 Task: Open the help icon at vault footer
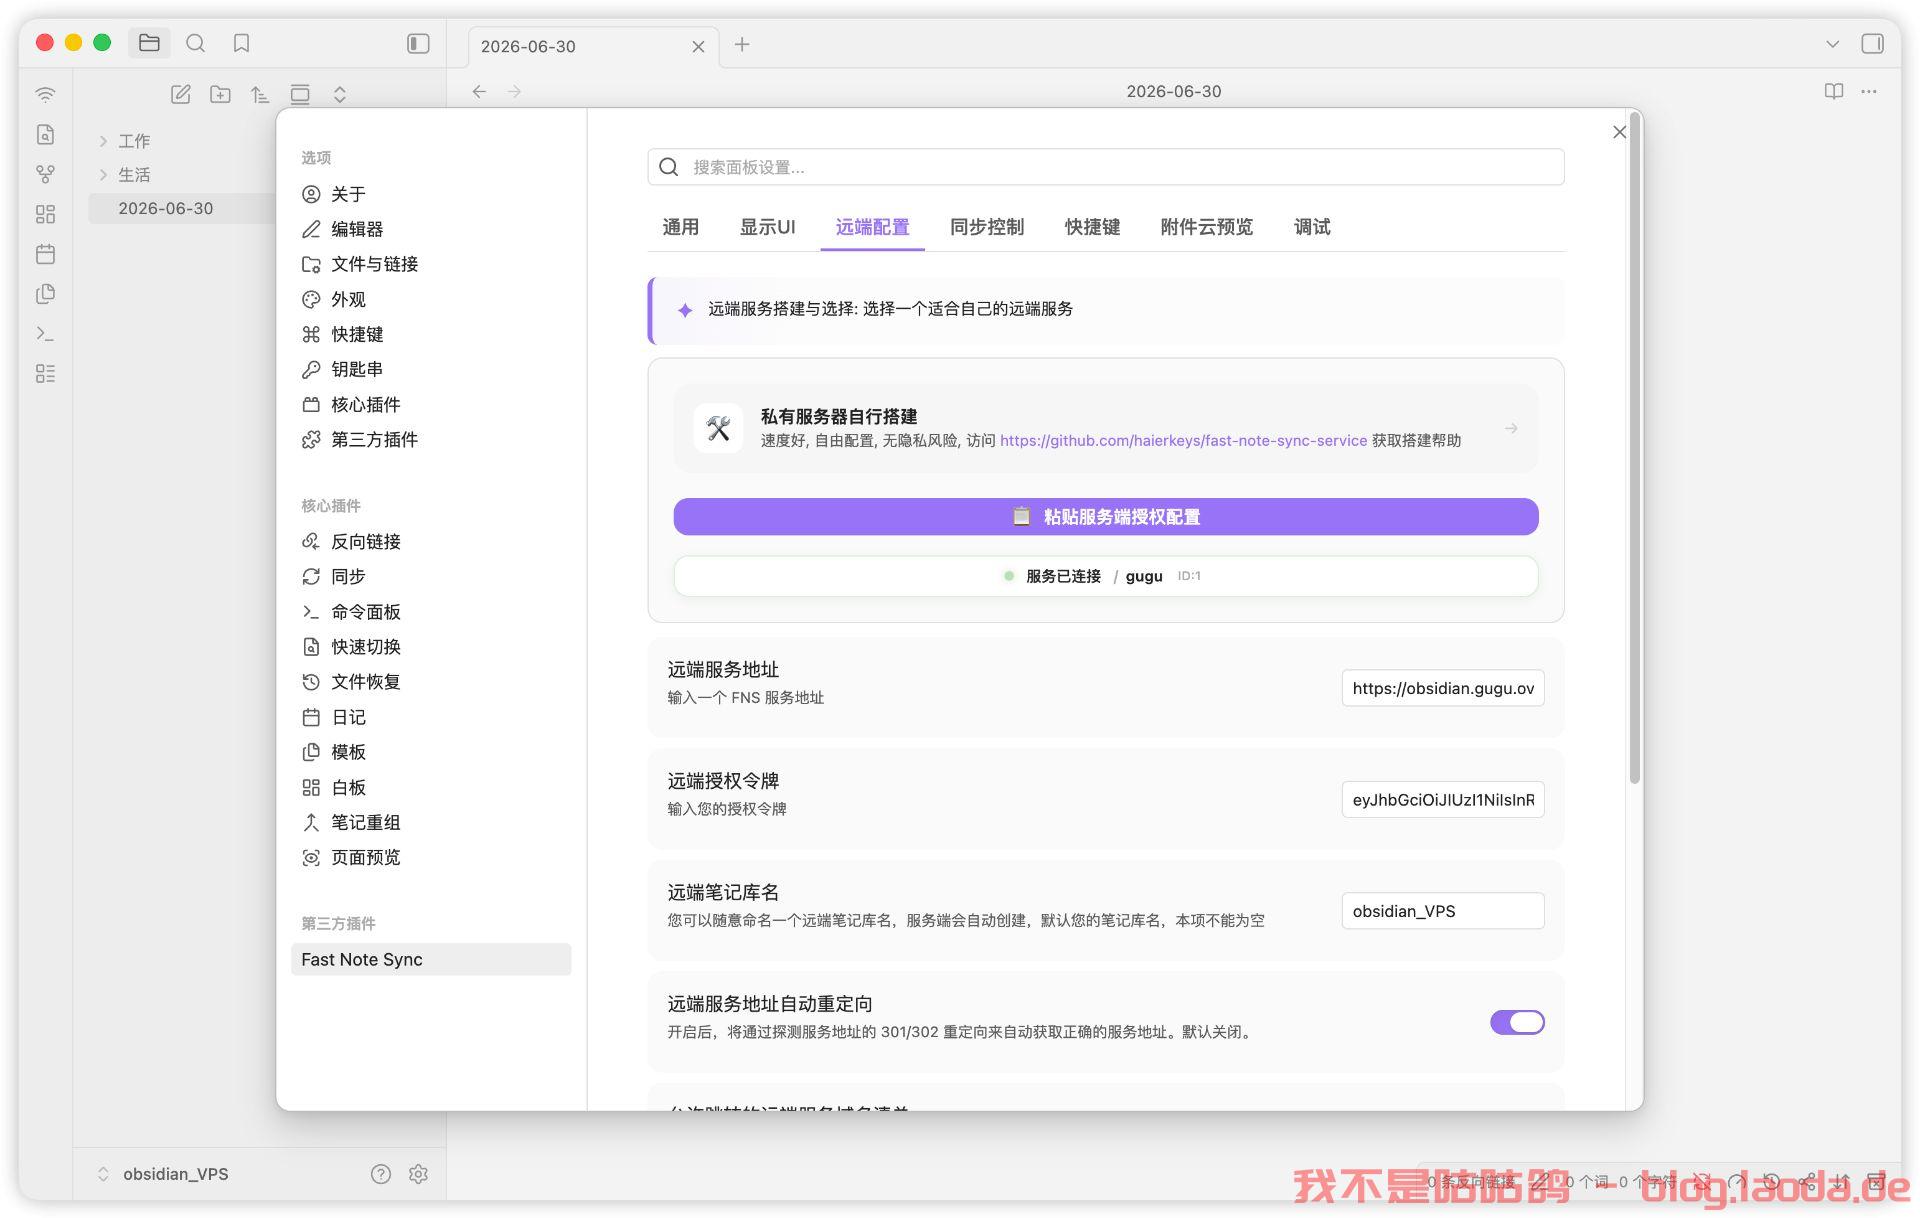point(380,1174)
